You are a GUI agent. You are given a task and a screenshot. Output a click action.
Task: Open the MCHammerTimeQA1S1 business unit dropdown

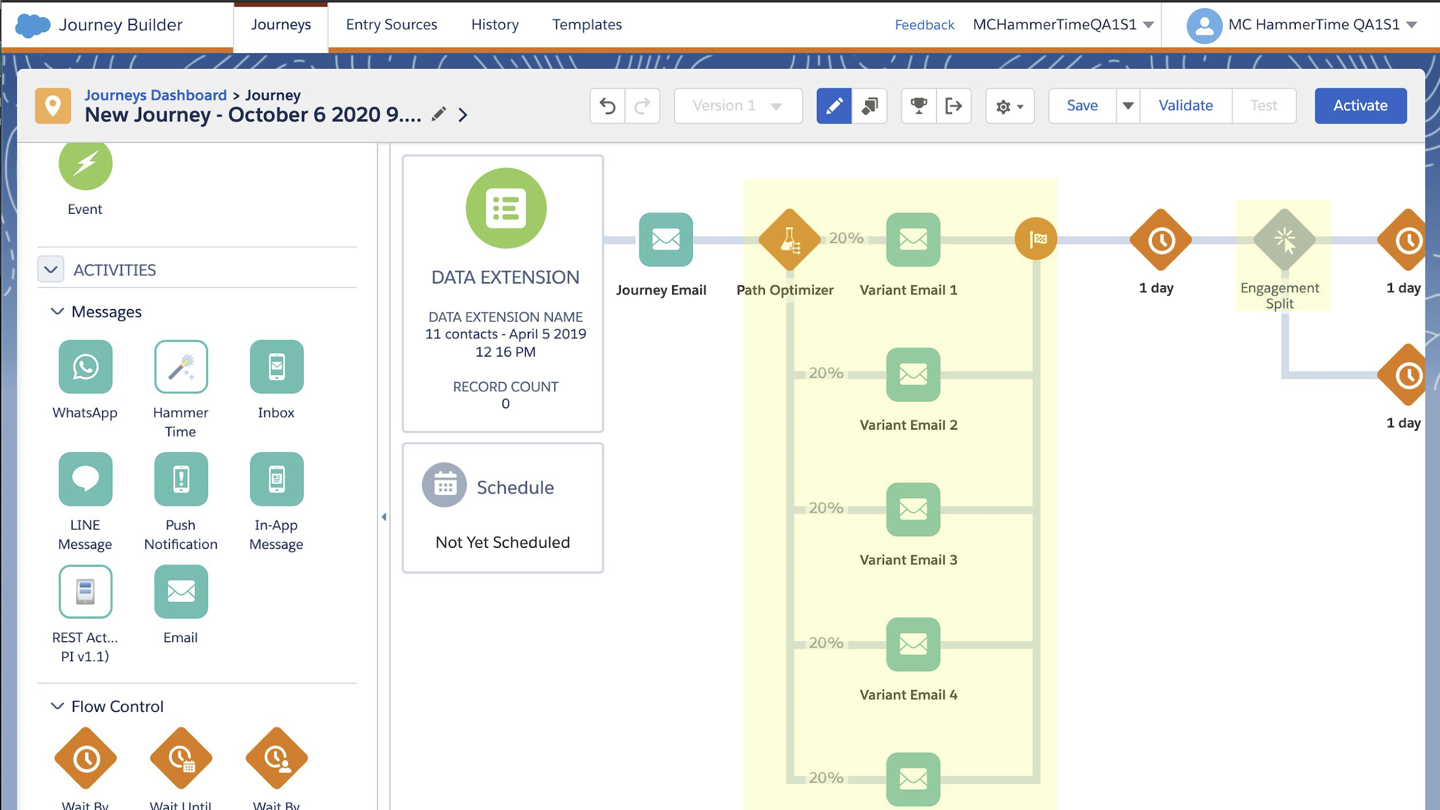(1064, 25)
